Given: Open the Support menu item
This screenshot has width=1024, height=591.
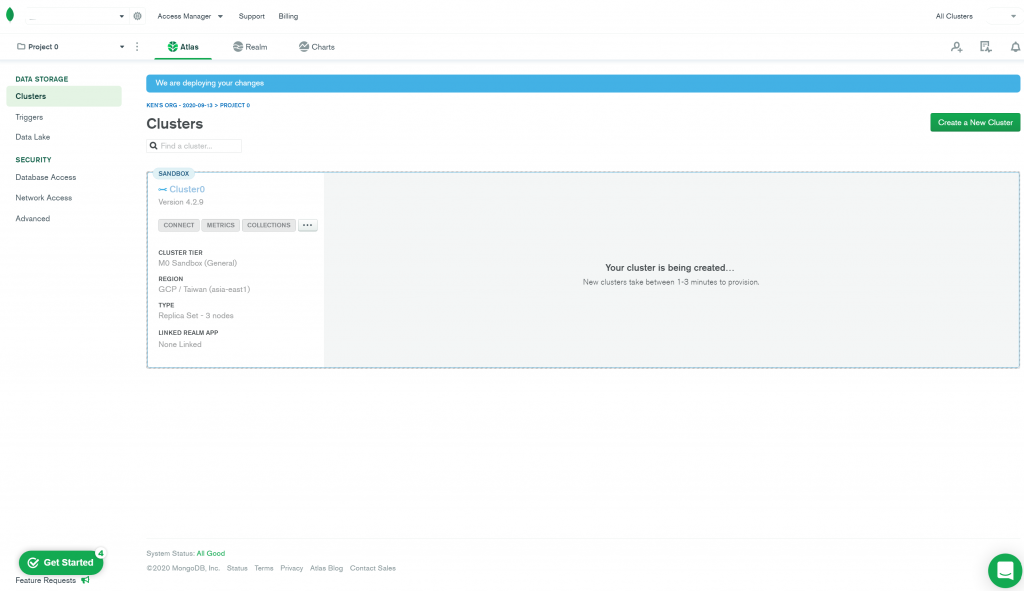Looking at the screenshot, I should [x=251, y=16].
